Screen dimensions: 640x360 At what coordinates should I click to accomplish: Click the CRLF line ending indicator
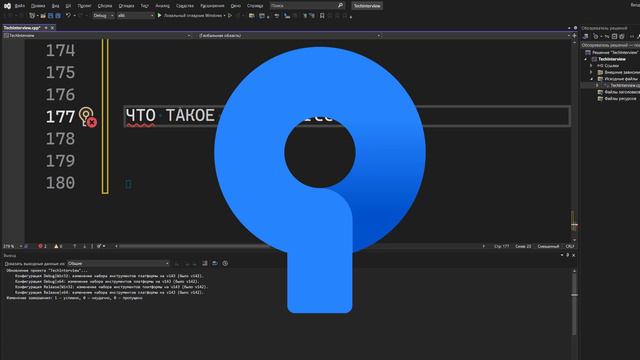[x=570, y=246]
